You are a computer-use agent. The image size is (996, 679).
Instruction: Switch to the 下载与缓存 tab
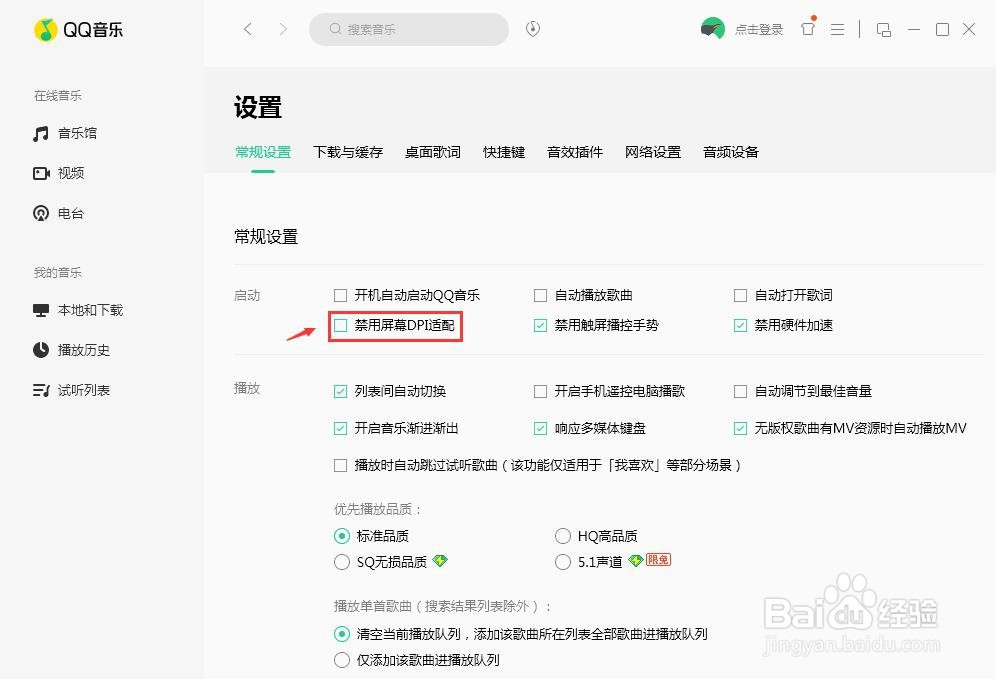pos(348,152)
